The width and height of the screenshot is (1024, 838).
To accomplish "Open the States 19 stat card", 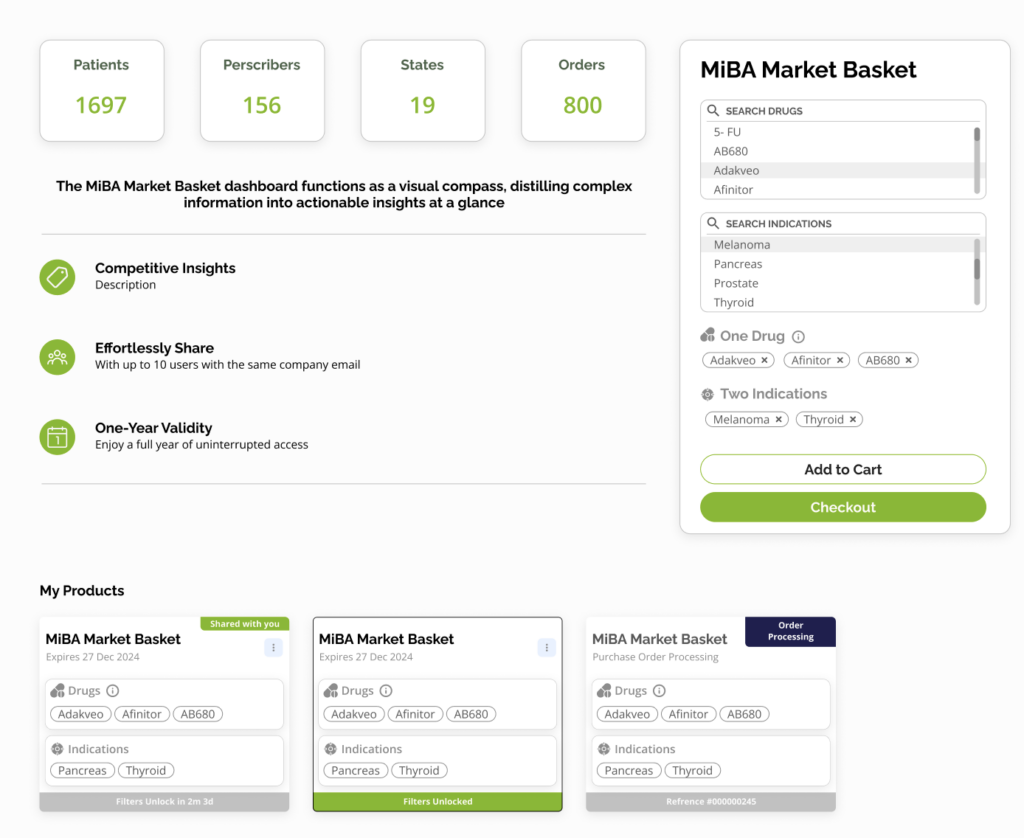I will [423, 91].
